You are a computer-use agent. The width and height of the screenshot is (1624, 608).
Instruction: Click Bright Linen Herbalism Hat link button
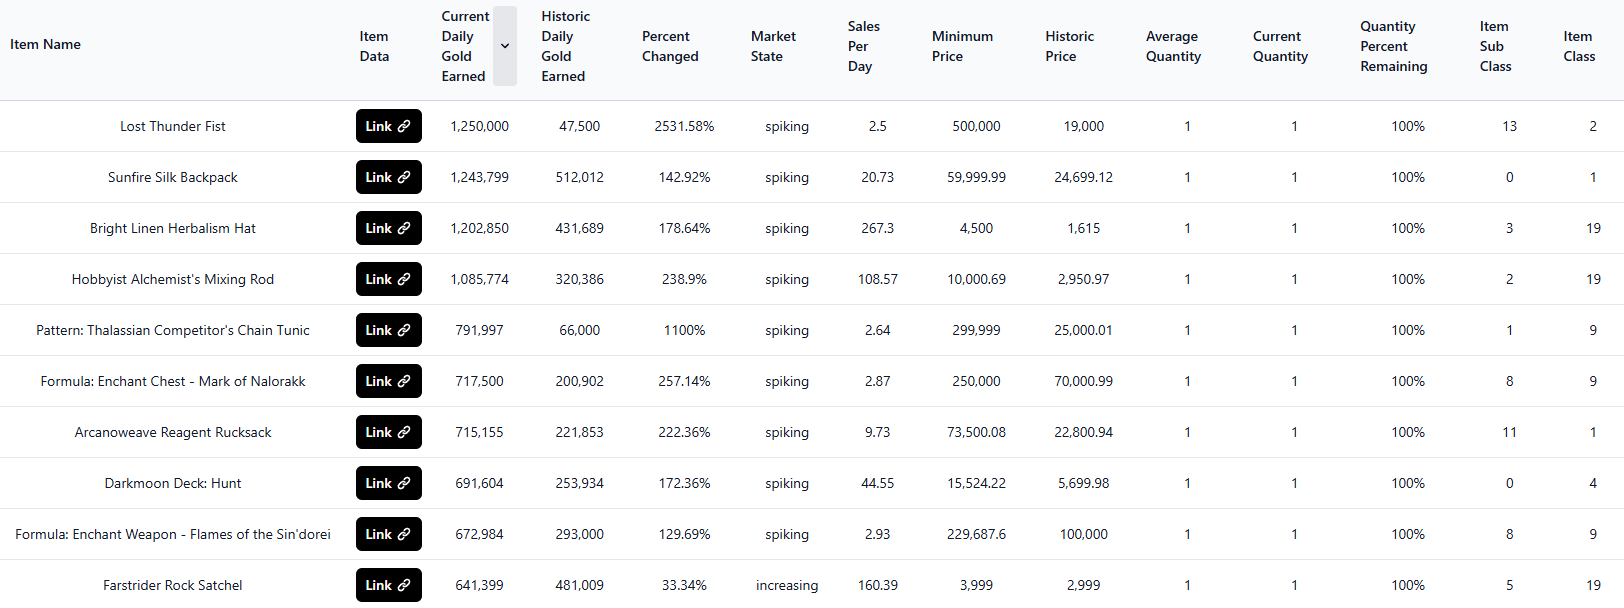tap(388, 228)
